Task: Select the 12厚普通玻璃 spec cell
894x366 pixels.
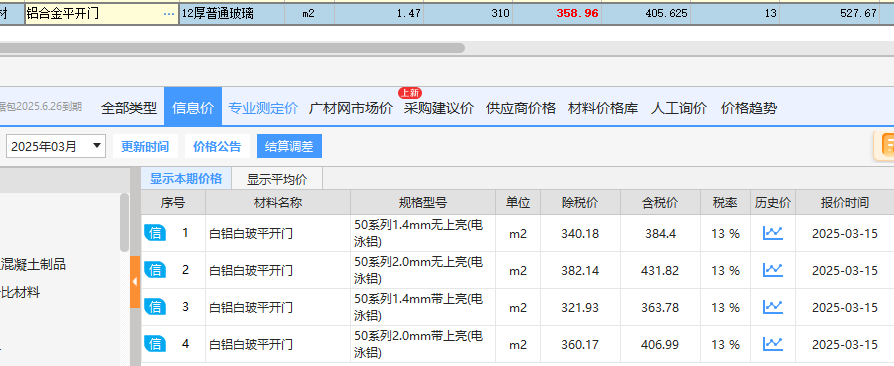Action: 231,14
